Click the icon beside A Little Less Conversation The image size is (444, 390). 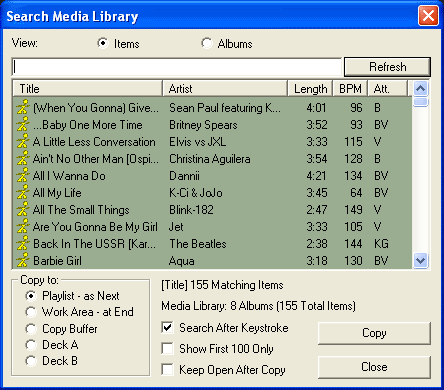coord(23,141)
